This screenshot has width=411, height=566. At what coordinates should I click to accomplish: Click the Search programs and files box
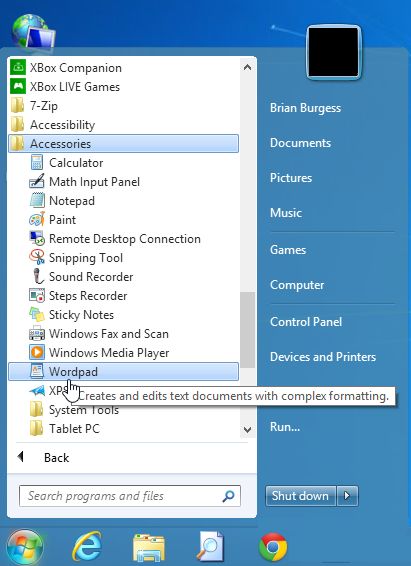tap(130, 496)
